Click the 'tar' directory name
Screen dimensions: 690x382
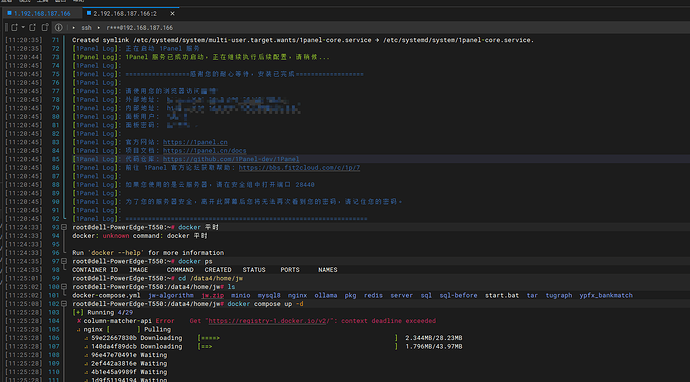[x=532, y=295]
